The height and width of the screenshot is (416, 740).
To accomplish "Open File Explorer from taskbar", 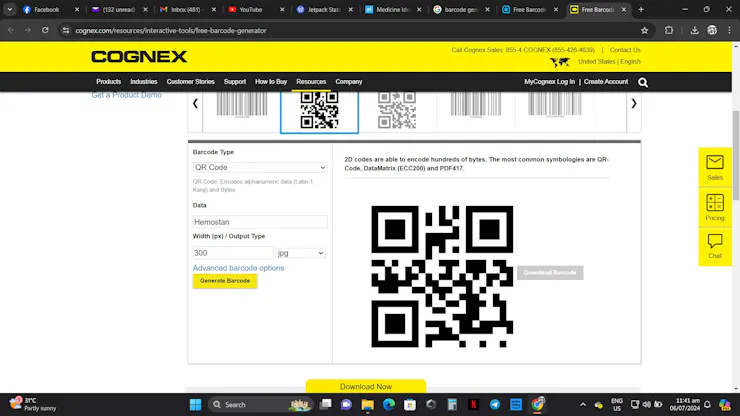I will [x=368, y=405].
